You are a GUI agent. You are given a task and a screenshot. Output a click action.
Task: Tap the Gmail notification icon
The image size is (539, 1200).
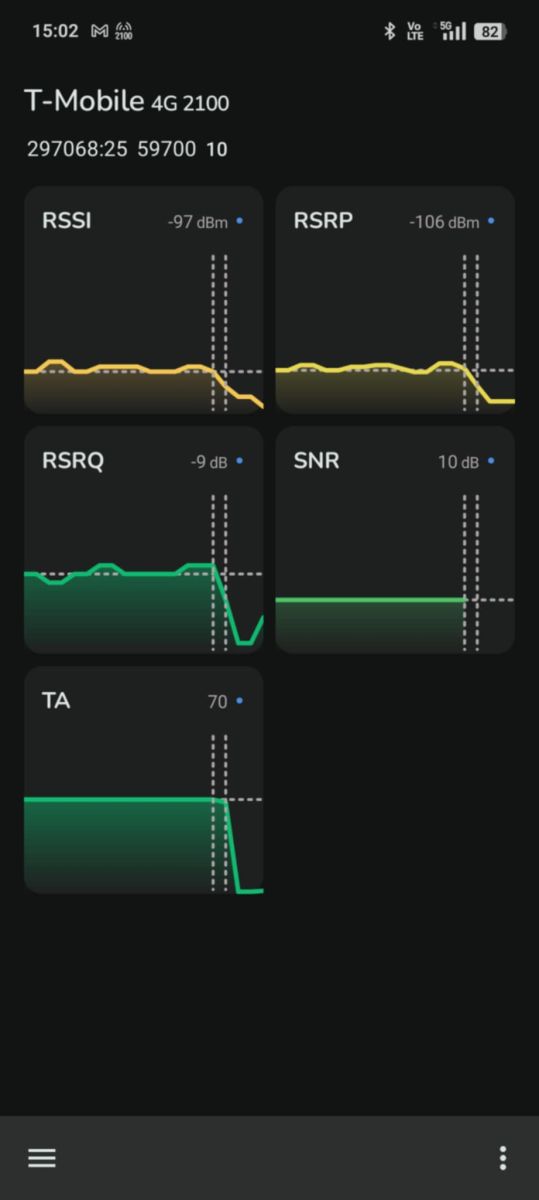pos(99,31)
